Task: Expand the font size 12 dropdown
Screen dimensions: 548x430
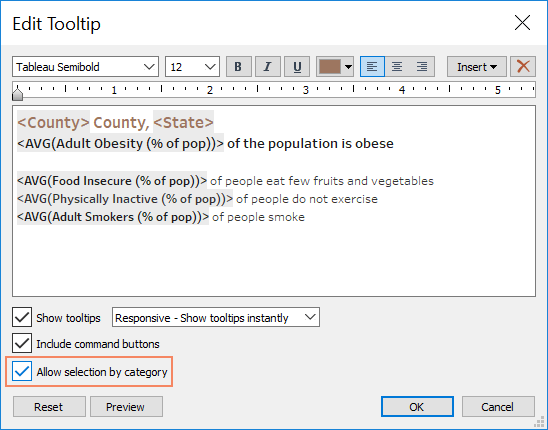Action: [x=192, y=66]
